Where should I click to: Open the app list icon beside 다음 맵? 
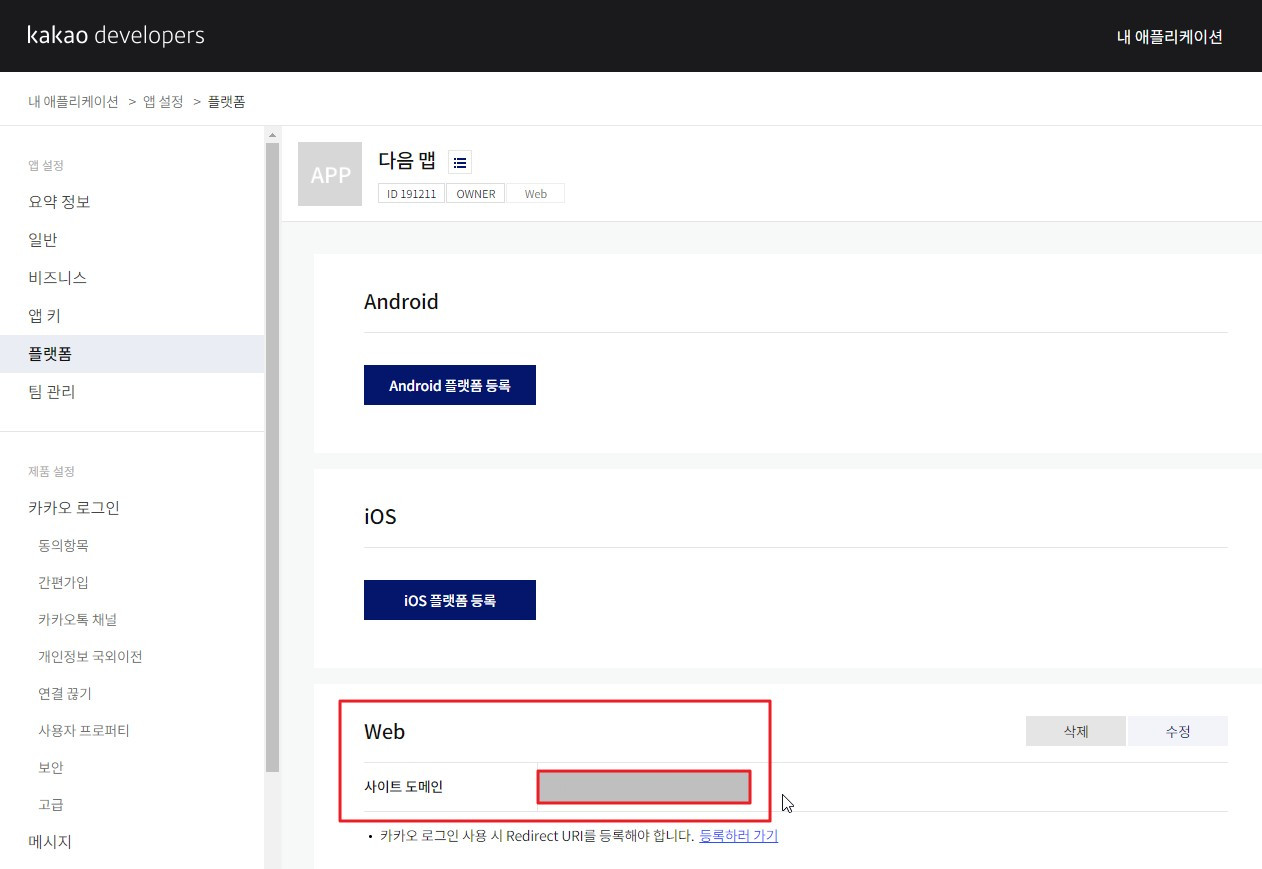pos(460,162)
